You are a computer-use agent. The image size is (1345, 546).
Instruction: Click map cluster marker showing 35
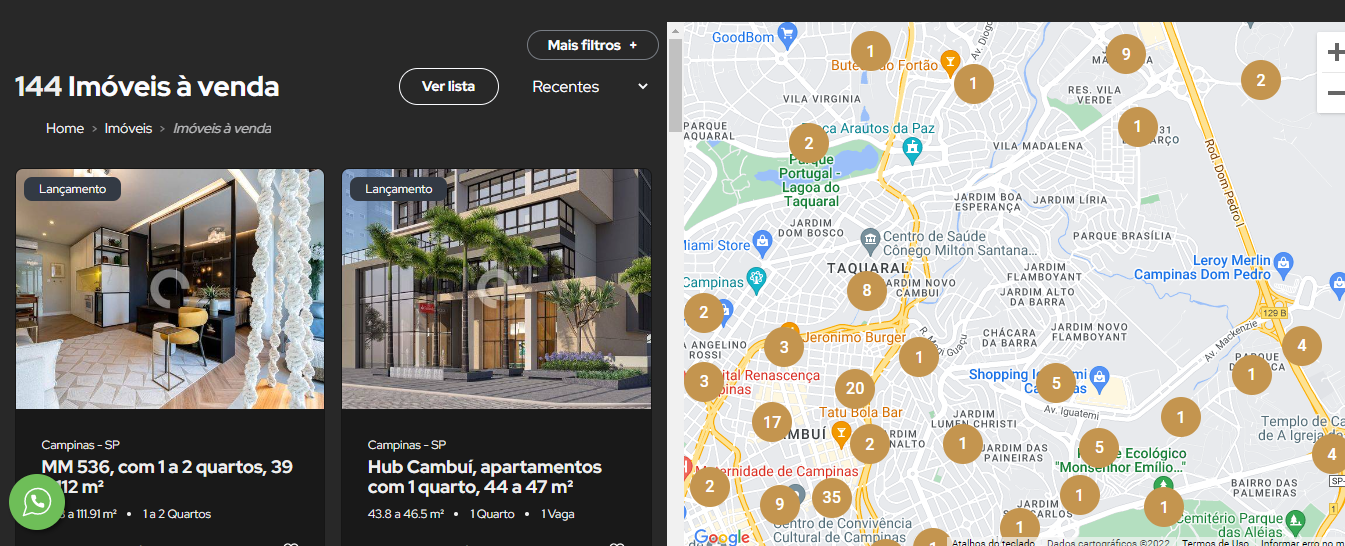coord(832,496)
